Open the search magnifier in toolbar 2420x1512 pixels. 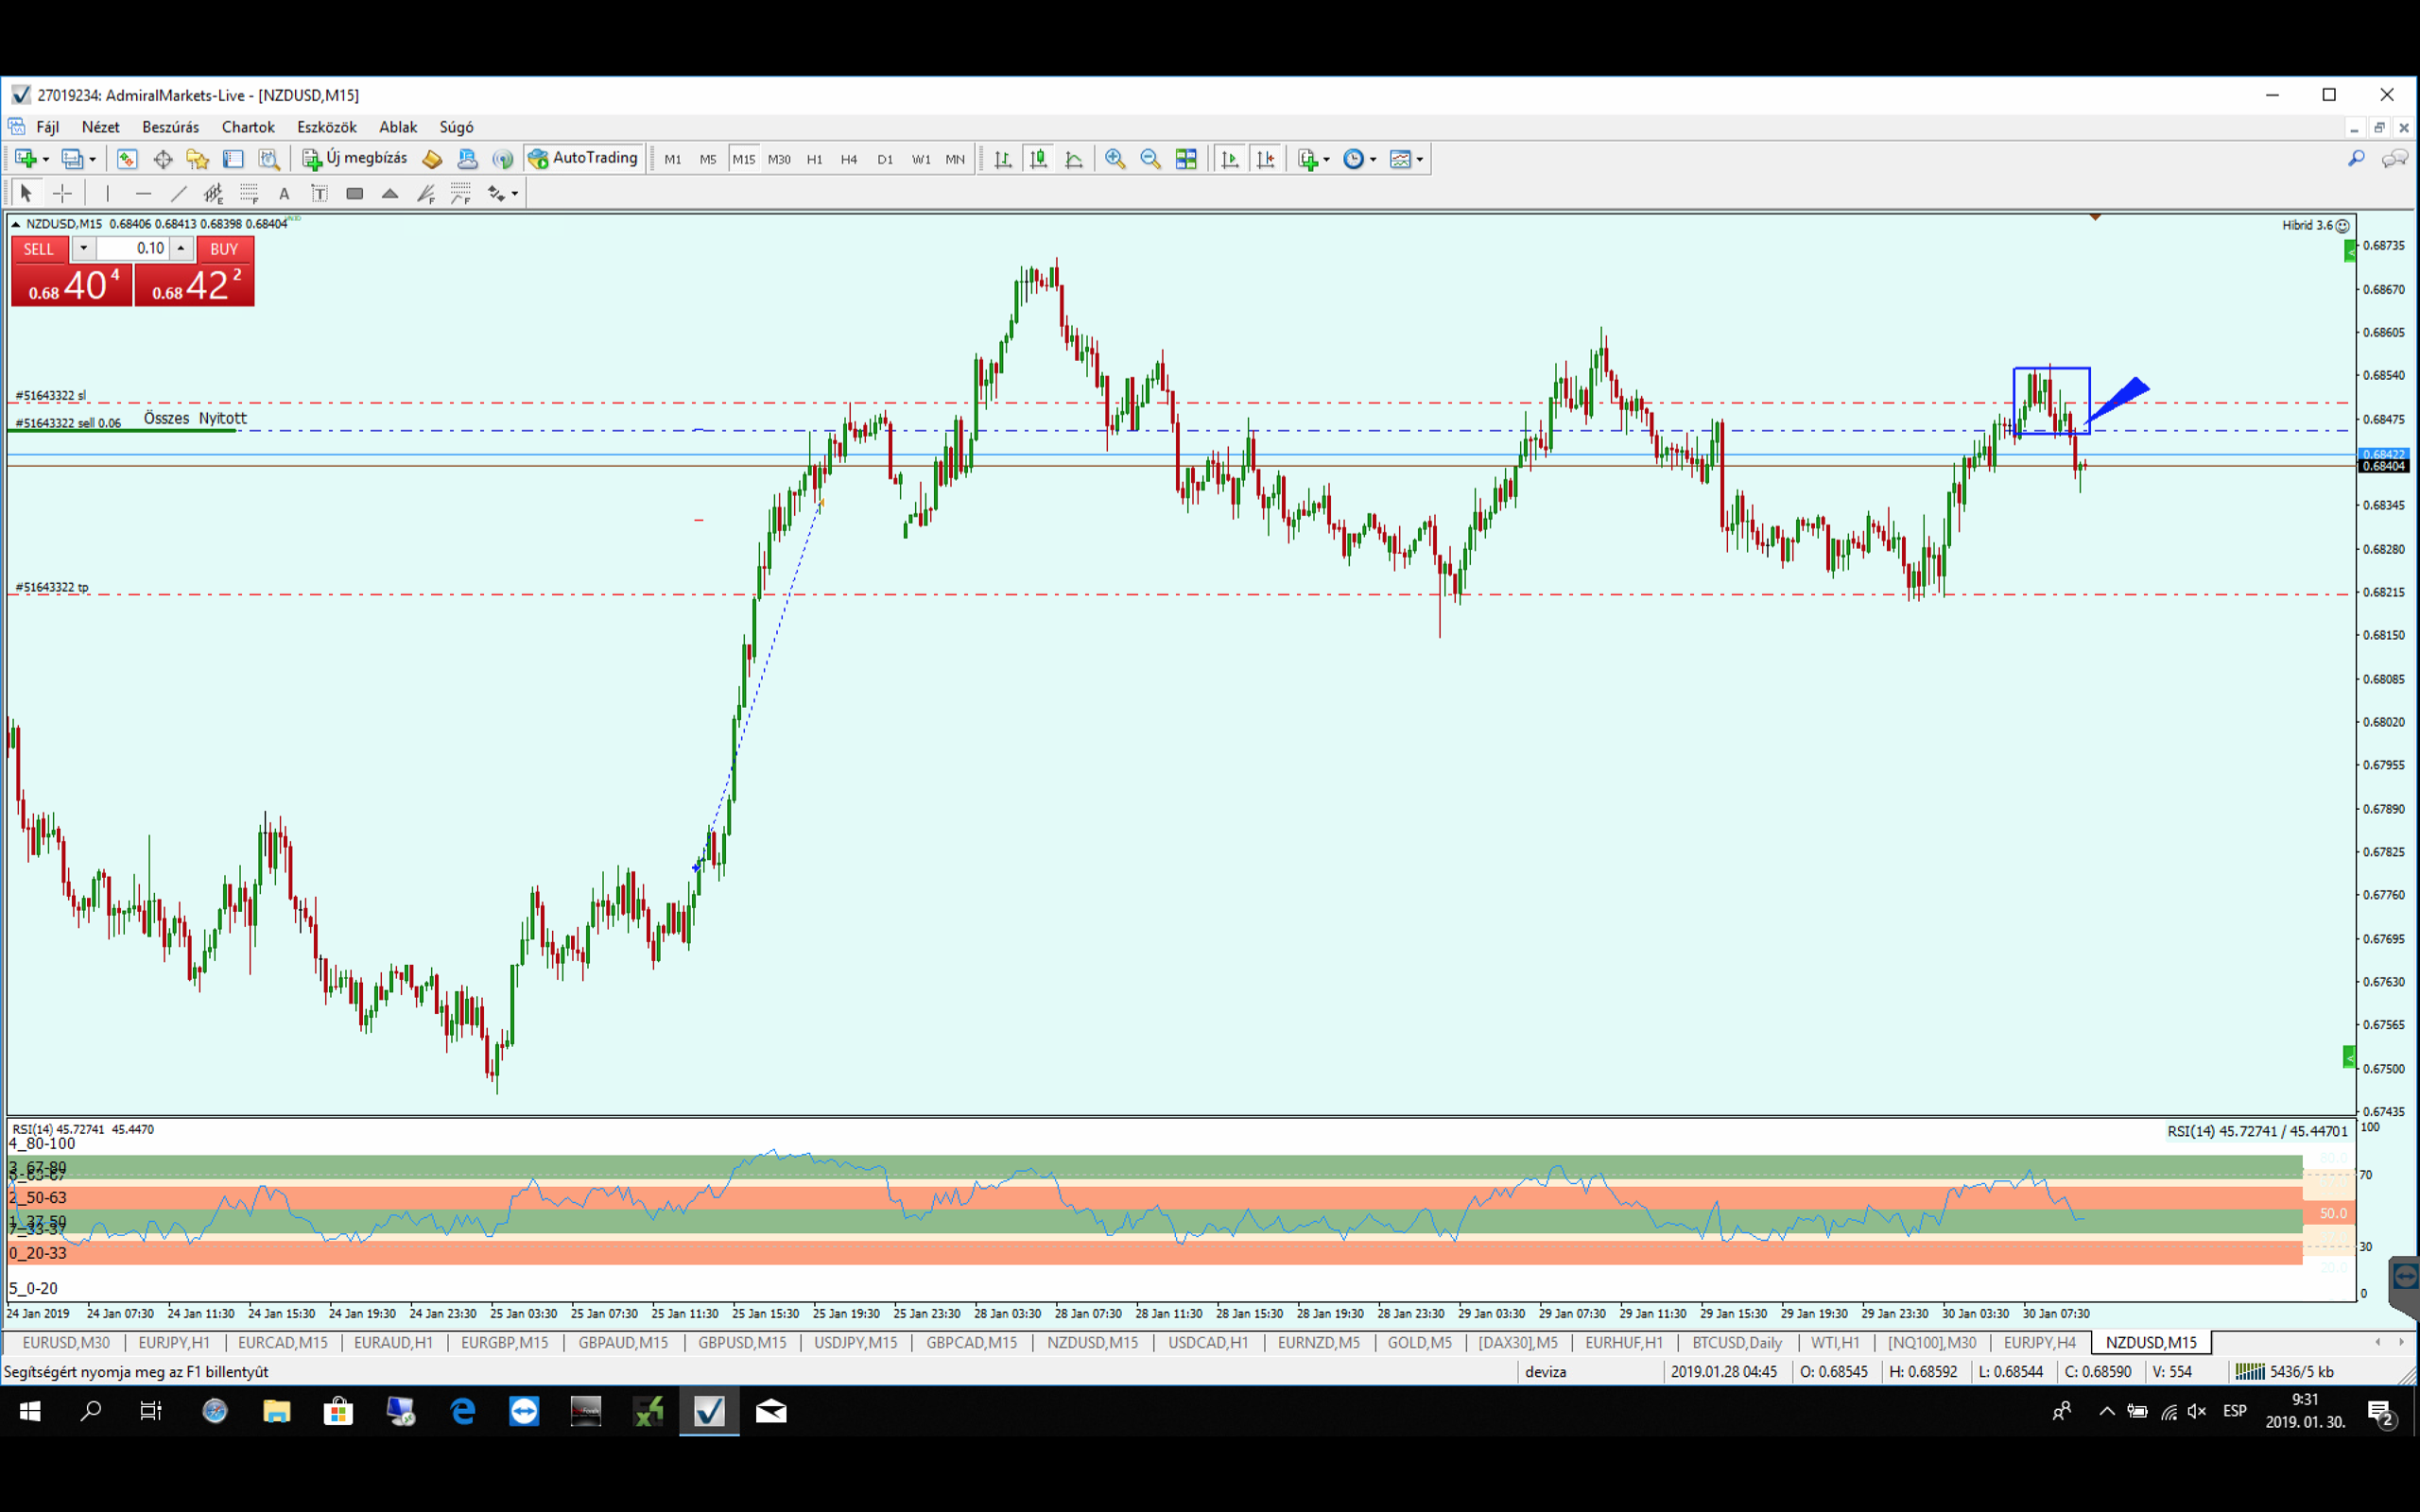pyautogui.click(x=2356, y=159)
